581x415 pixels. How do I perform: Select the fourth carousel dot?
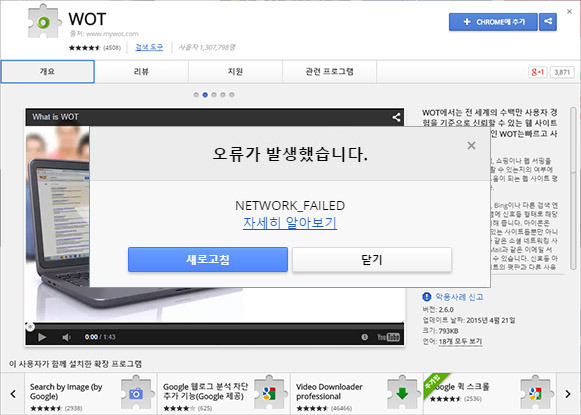[223, 95]
